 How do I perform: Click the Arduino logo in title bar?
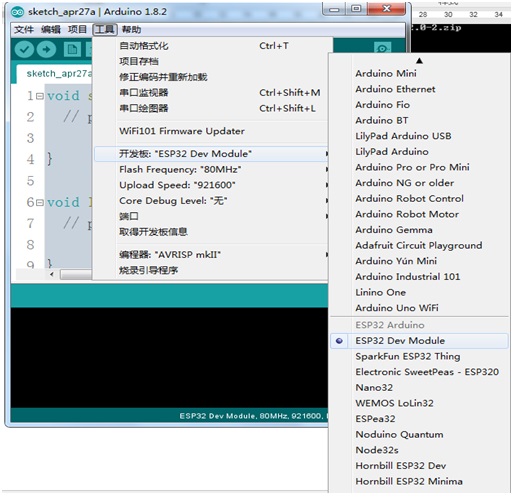17,12
